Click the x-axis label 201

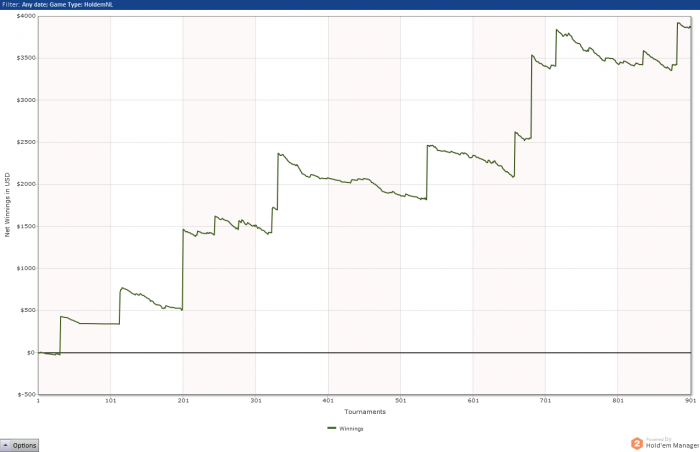[x=183, y=401]
